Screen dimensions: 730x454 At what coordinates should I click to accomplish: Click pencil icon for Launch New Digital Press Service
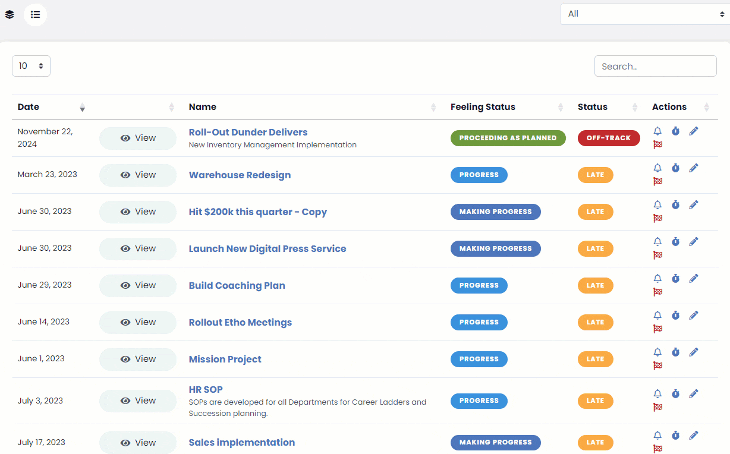coord(694,241)
